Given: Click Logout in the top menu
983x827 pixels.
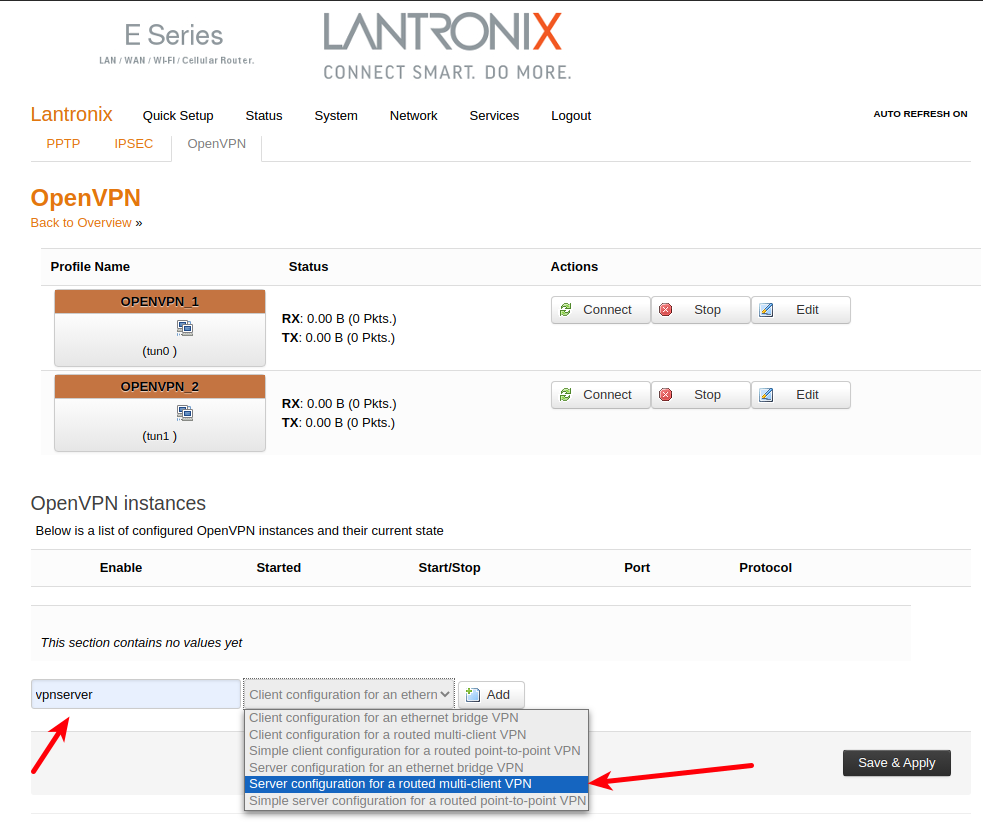Looking at the screenshot, I should (x=571, y=116).
